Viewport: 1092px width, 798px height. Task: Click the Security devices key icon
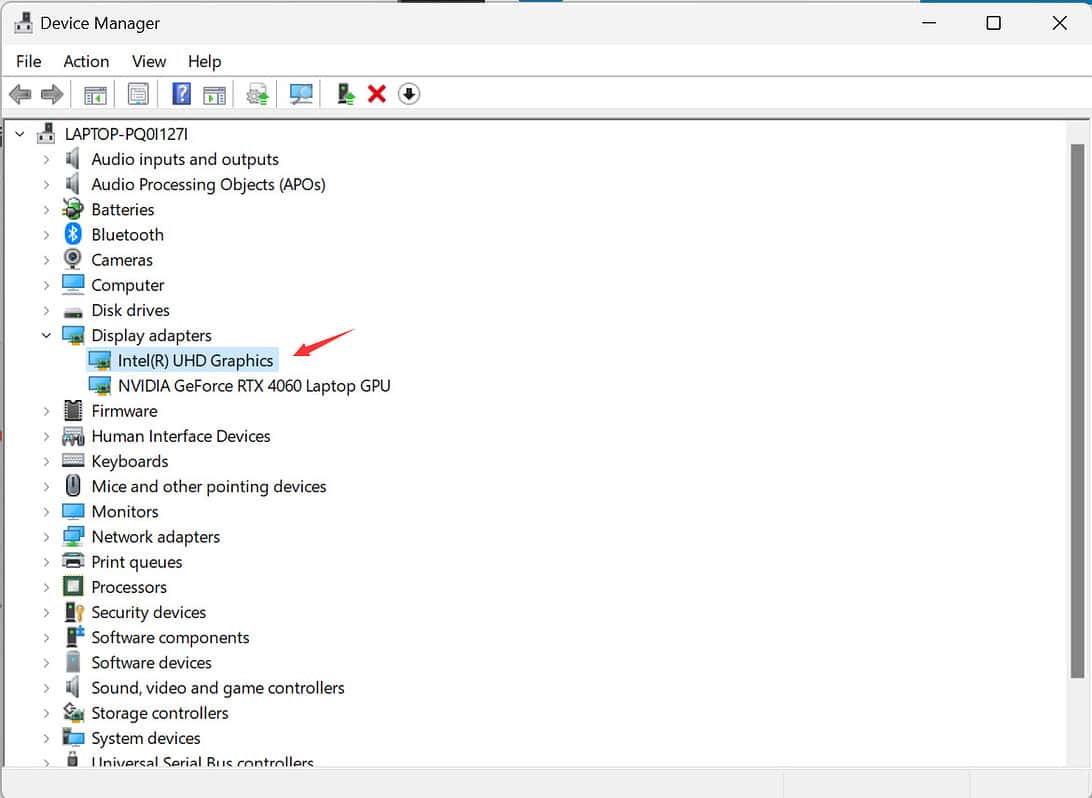[x=73, y=612]
